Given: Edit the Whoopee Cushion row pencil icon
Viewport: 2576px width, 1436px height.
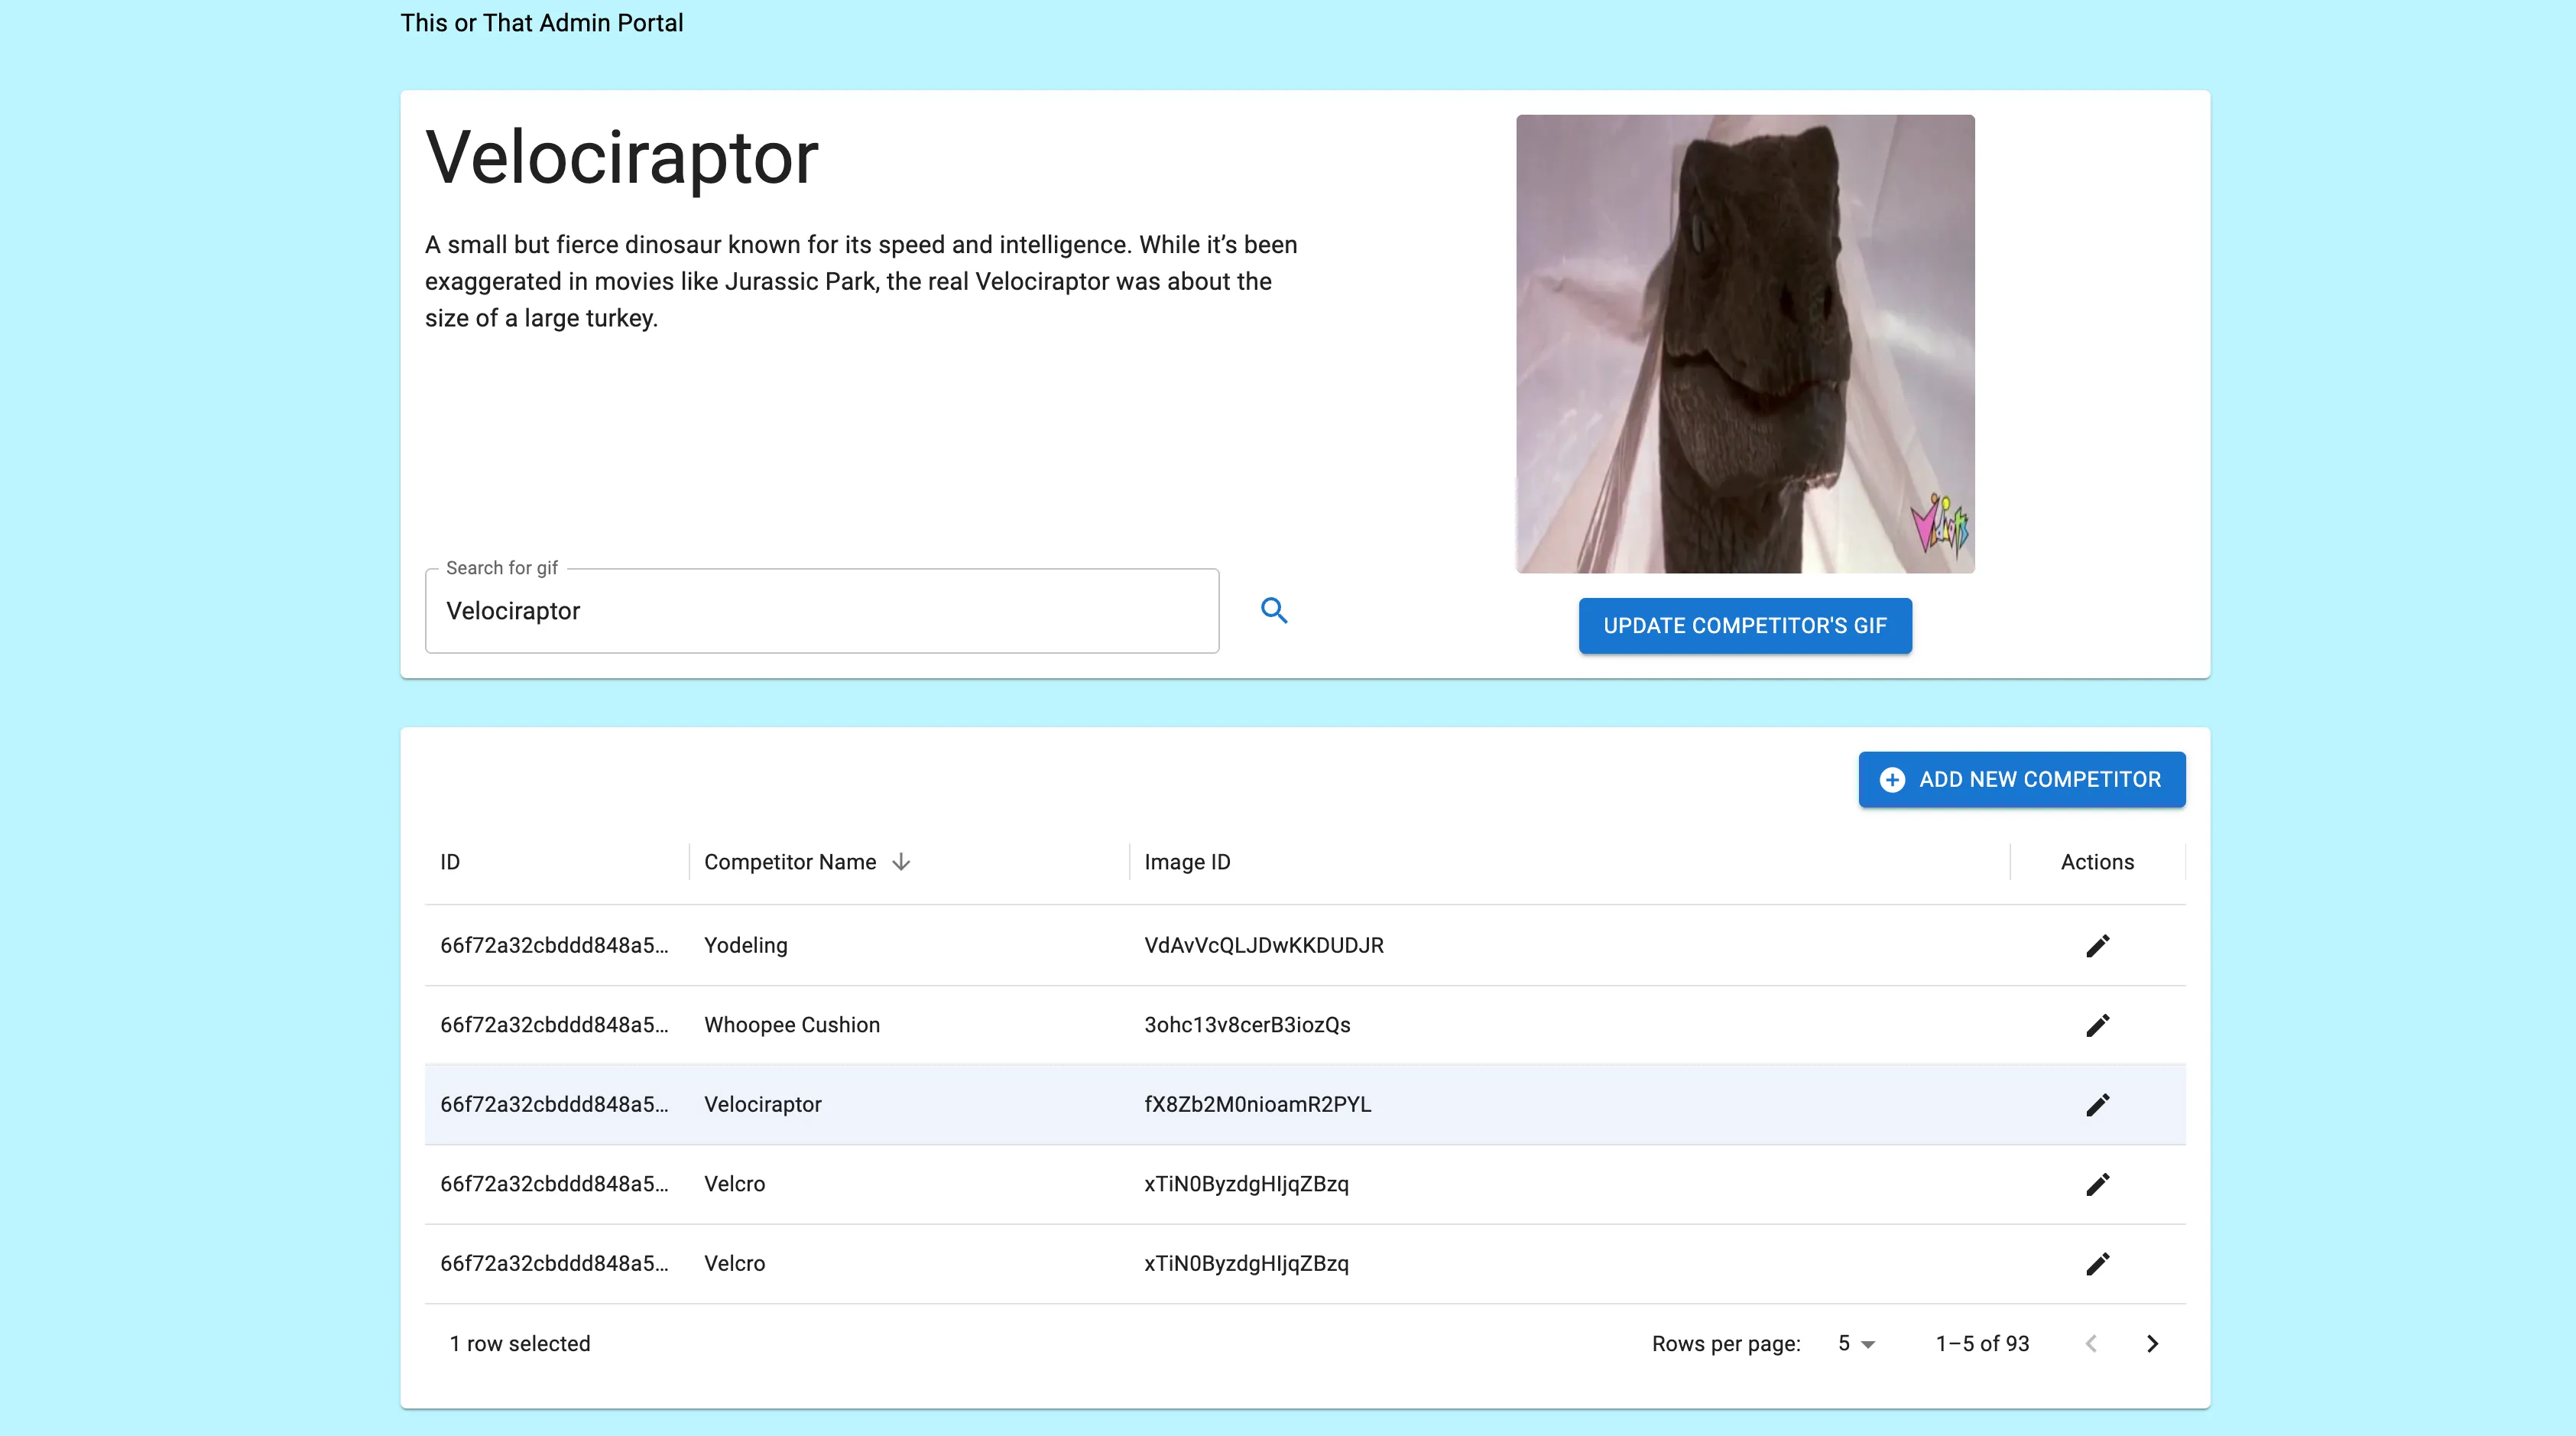Looking at the screenshot, I should point(2097,1025).
